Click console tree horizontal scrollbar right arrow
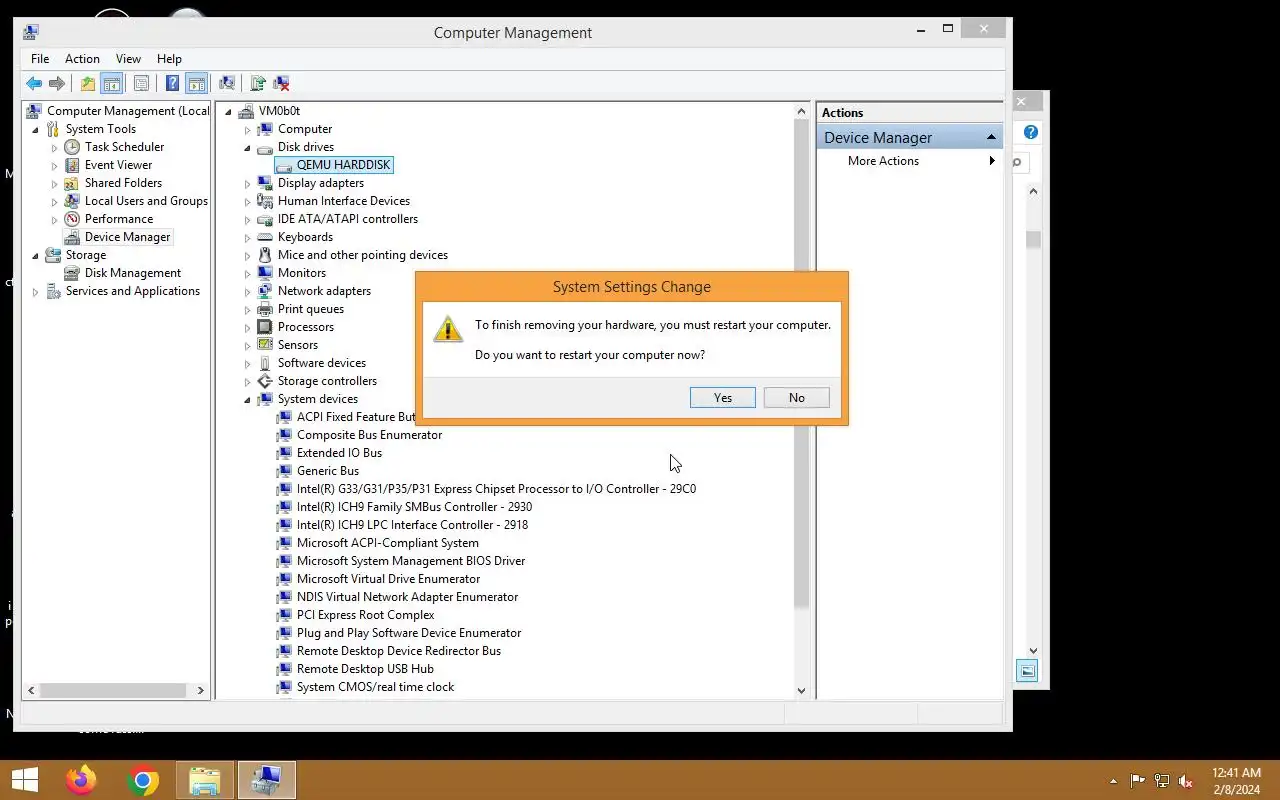 pos(200,690)
